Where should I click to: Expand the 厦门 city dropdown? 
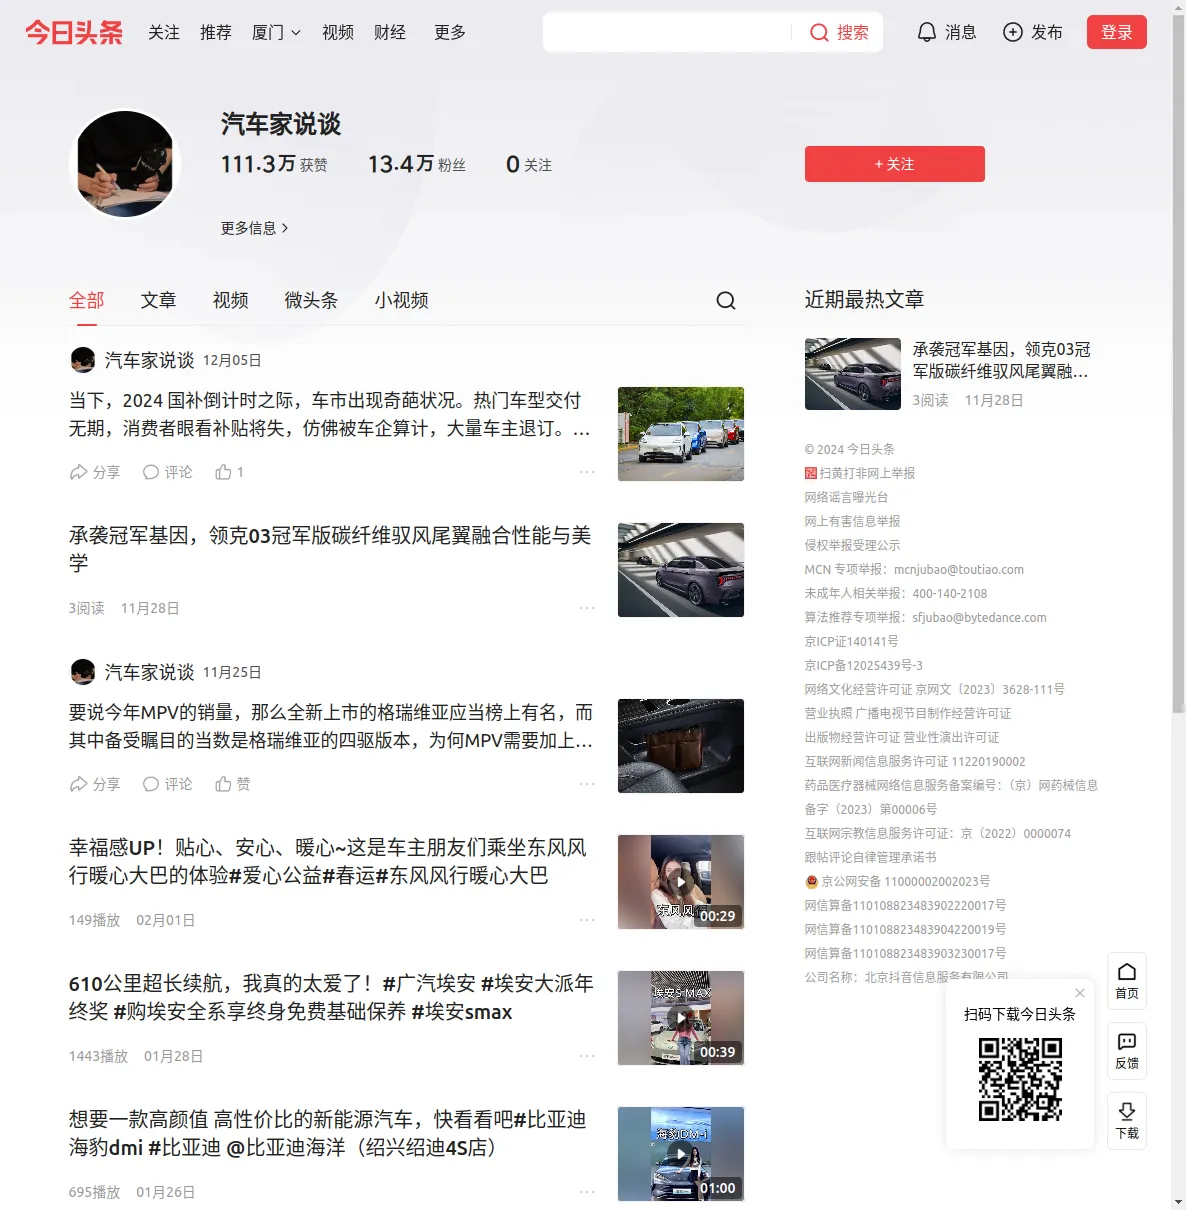pos(276,32)
